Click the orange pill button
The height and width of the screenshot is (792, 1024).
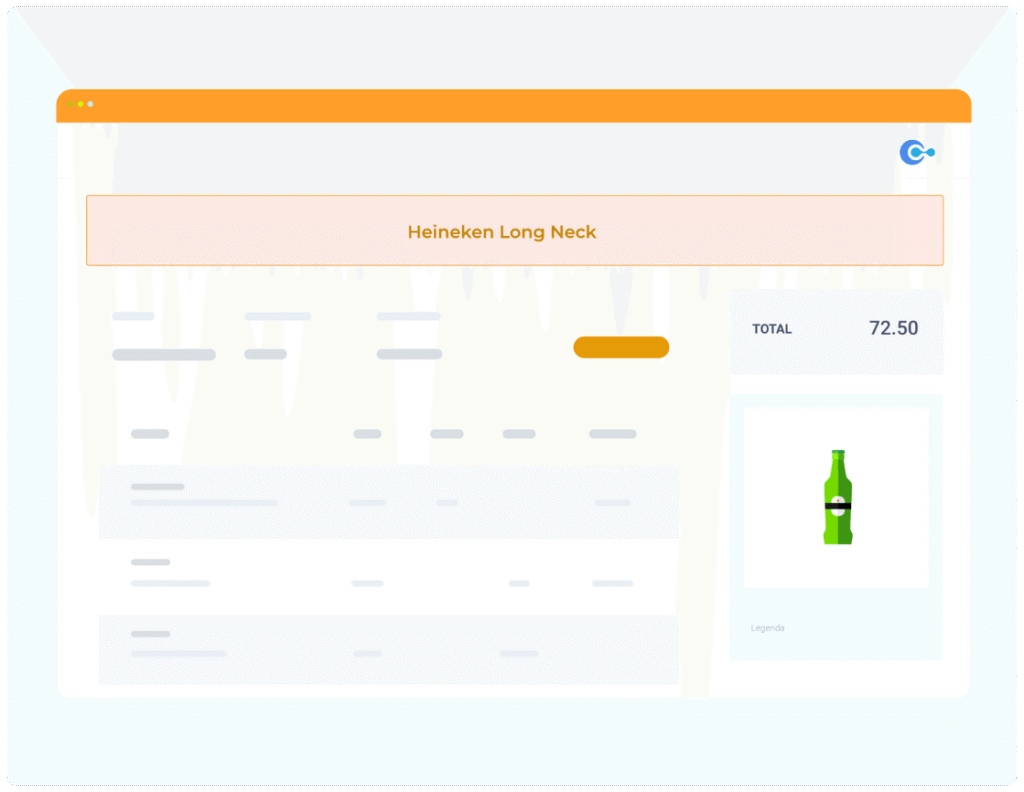[621, 347]
